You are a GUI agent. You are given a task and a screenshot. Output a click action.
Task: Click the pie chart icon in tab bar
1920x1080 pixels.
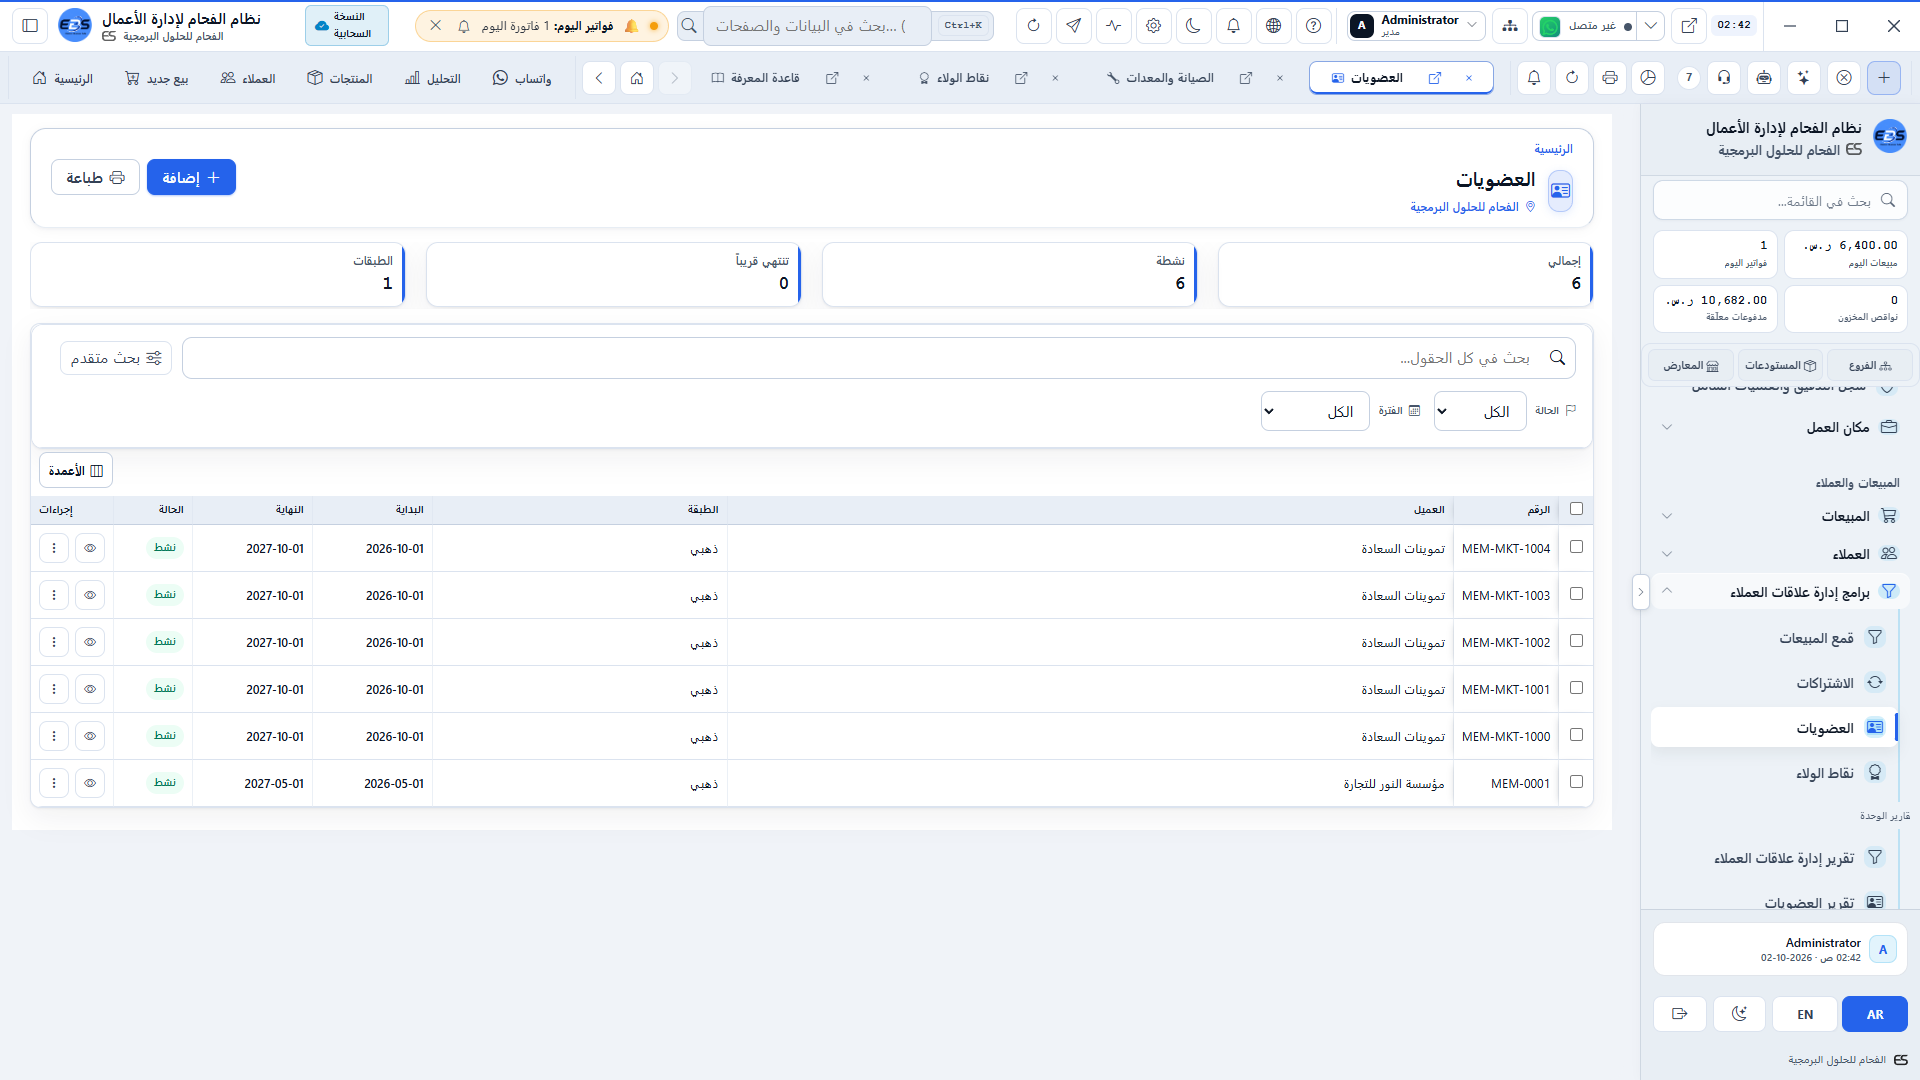[1648, 77]
